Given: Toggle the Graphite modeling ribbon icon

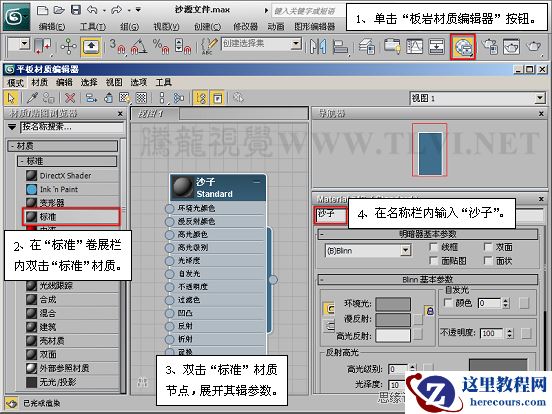Looking at the screenshot, I should 392,47.
